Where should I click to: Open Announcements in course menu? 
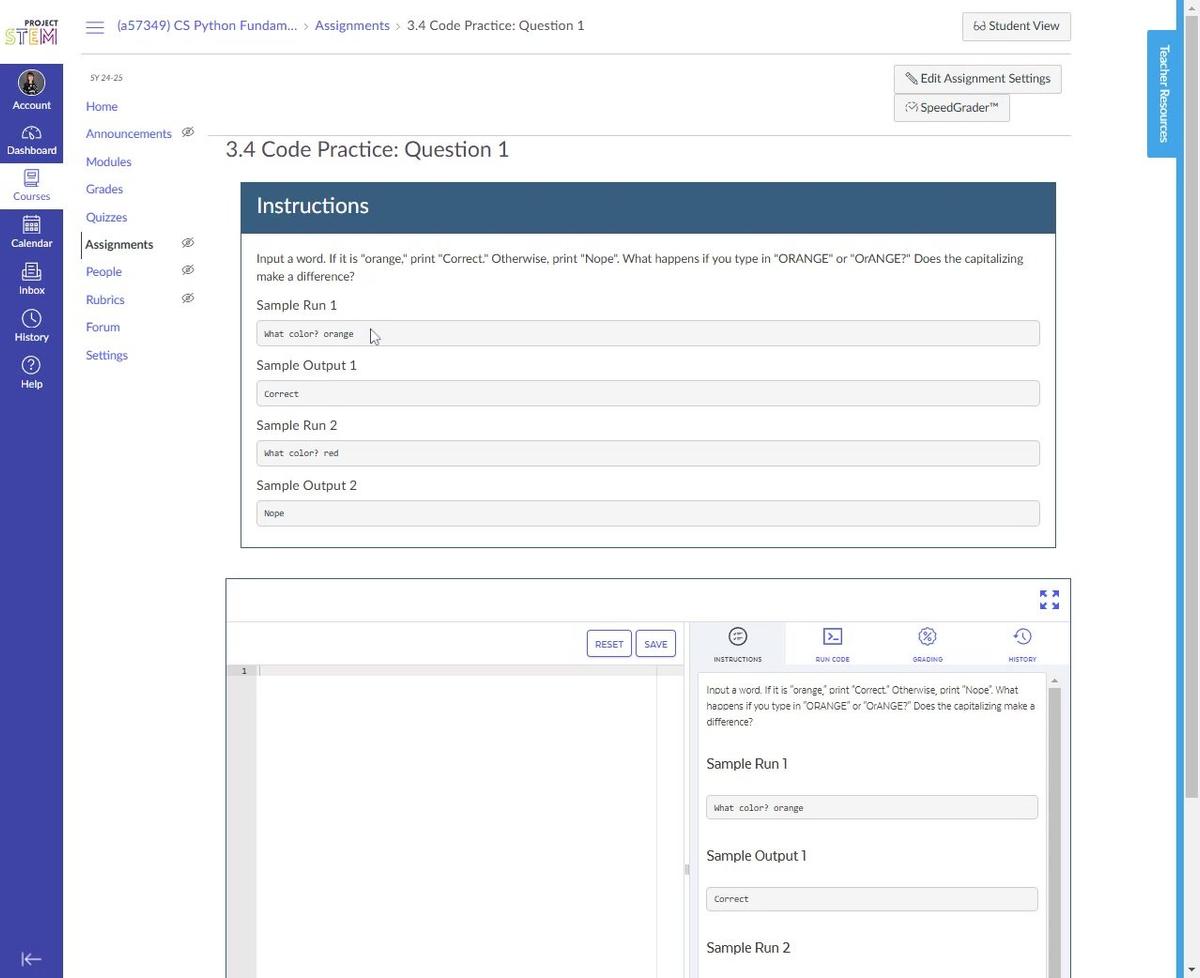(128, 134)
